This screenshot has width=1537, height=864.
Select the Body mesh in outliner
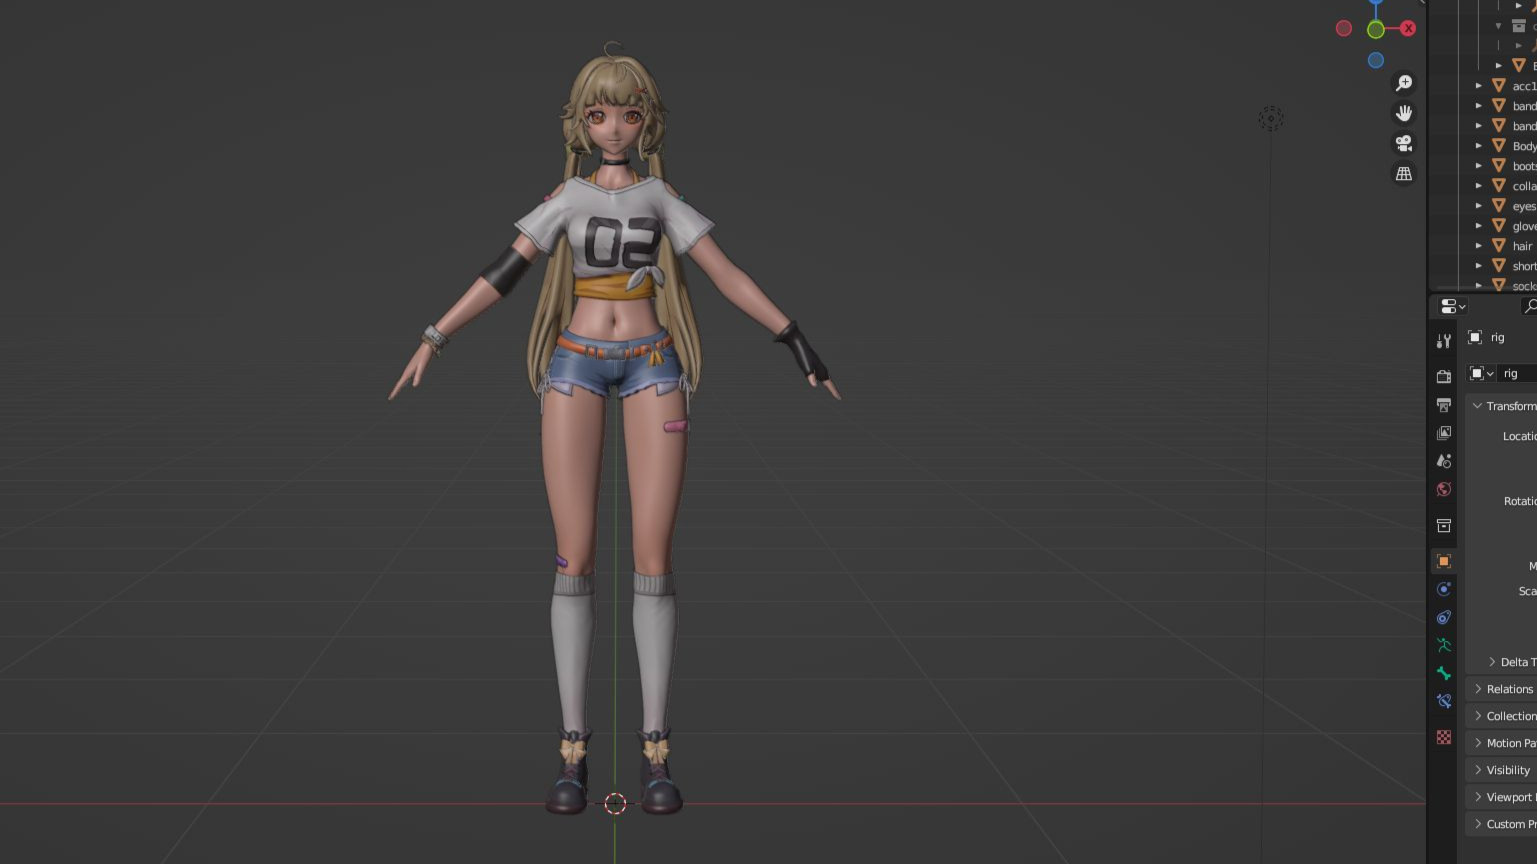1522,146
